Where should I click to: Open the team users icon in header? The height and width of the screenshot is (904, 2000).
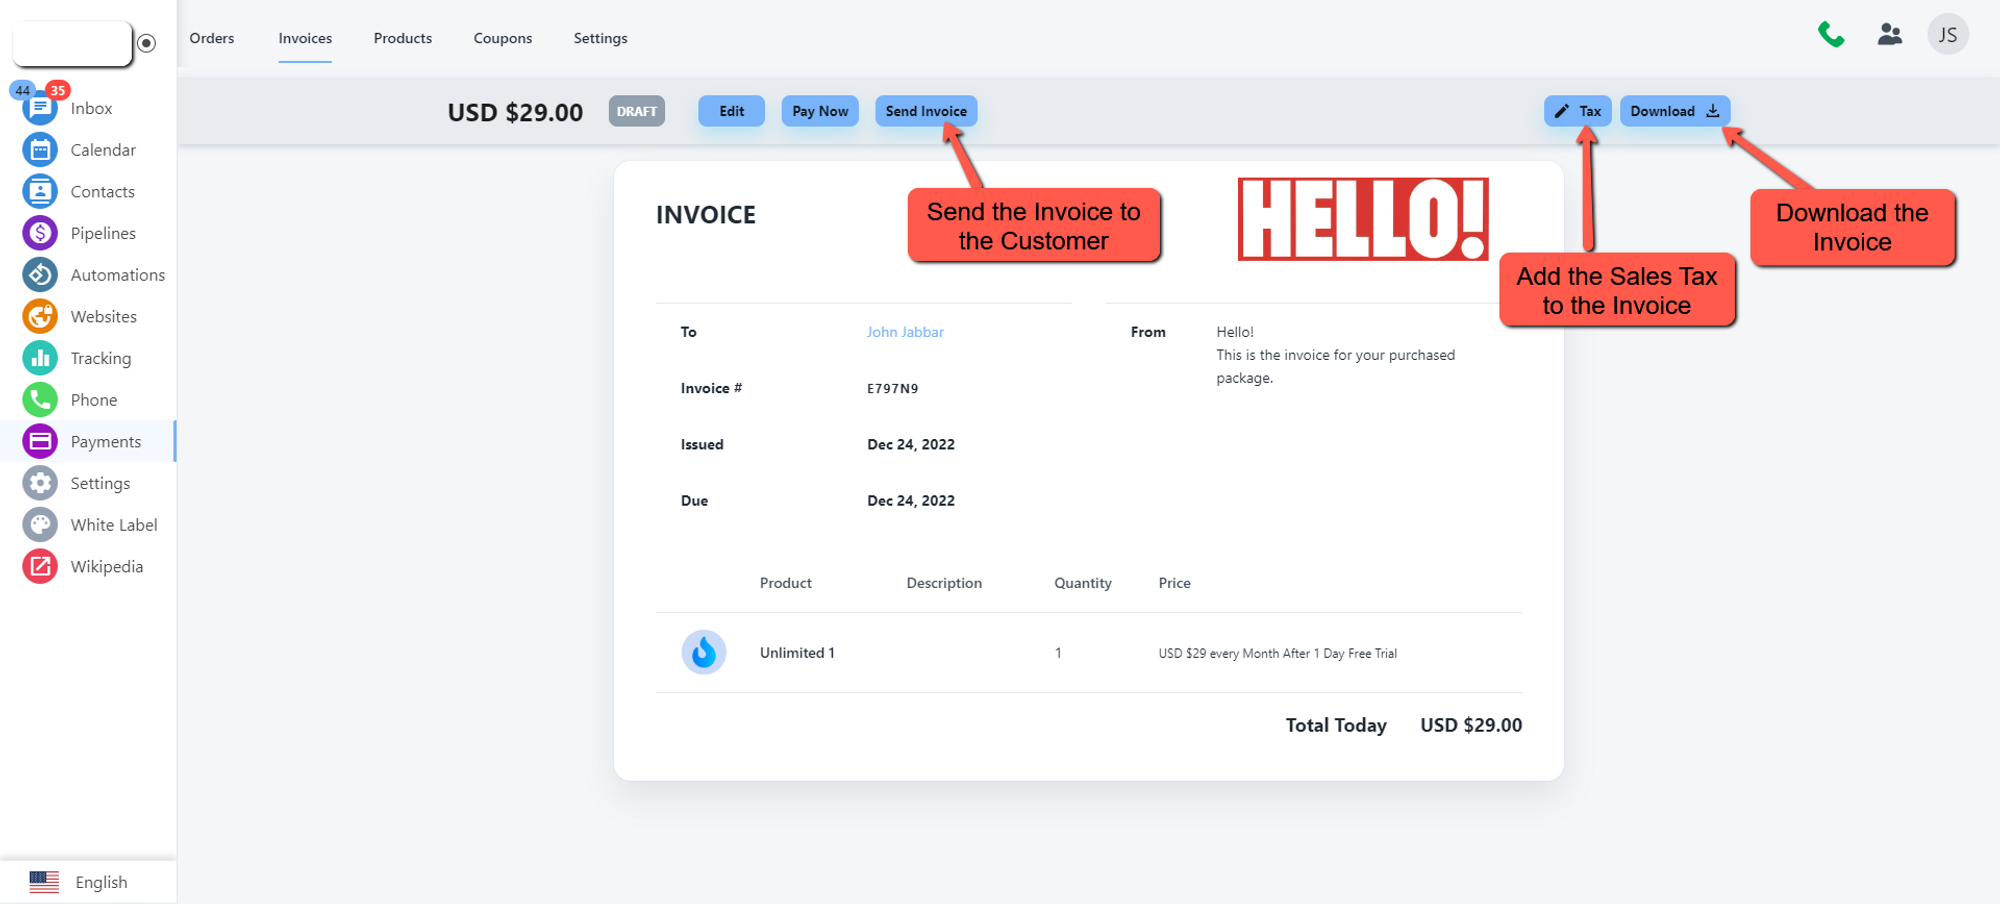click(1889, 35)
